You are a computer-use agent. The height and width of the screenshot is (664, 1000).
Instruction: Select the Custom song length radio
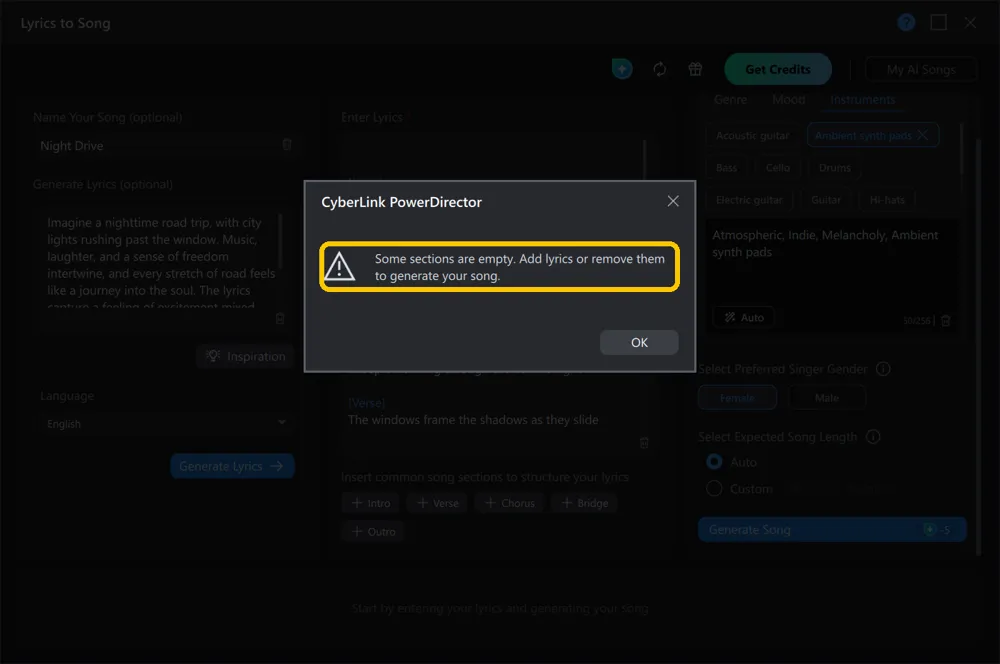click(x=714, y=489)
